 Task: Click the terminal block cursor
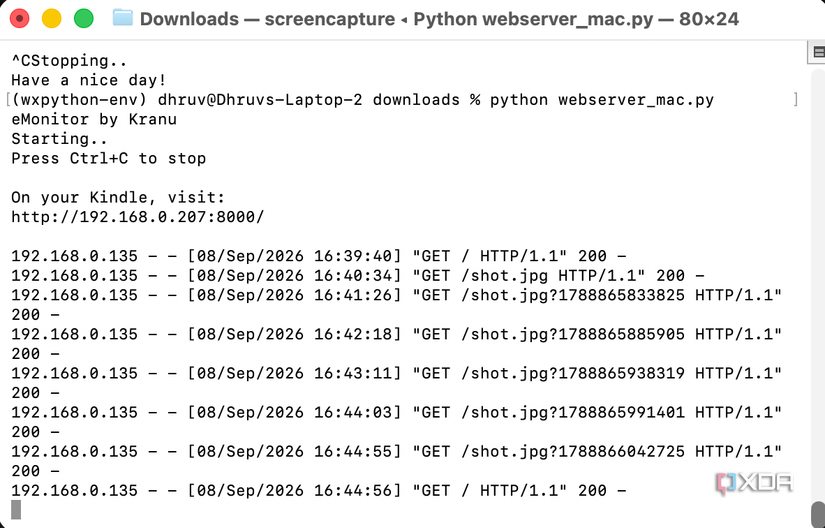pos(16,510)
